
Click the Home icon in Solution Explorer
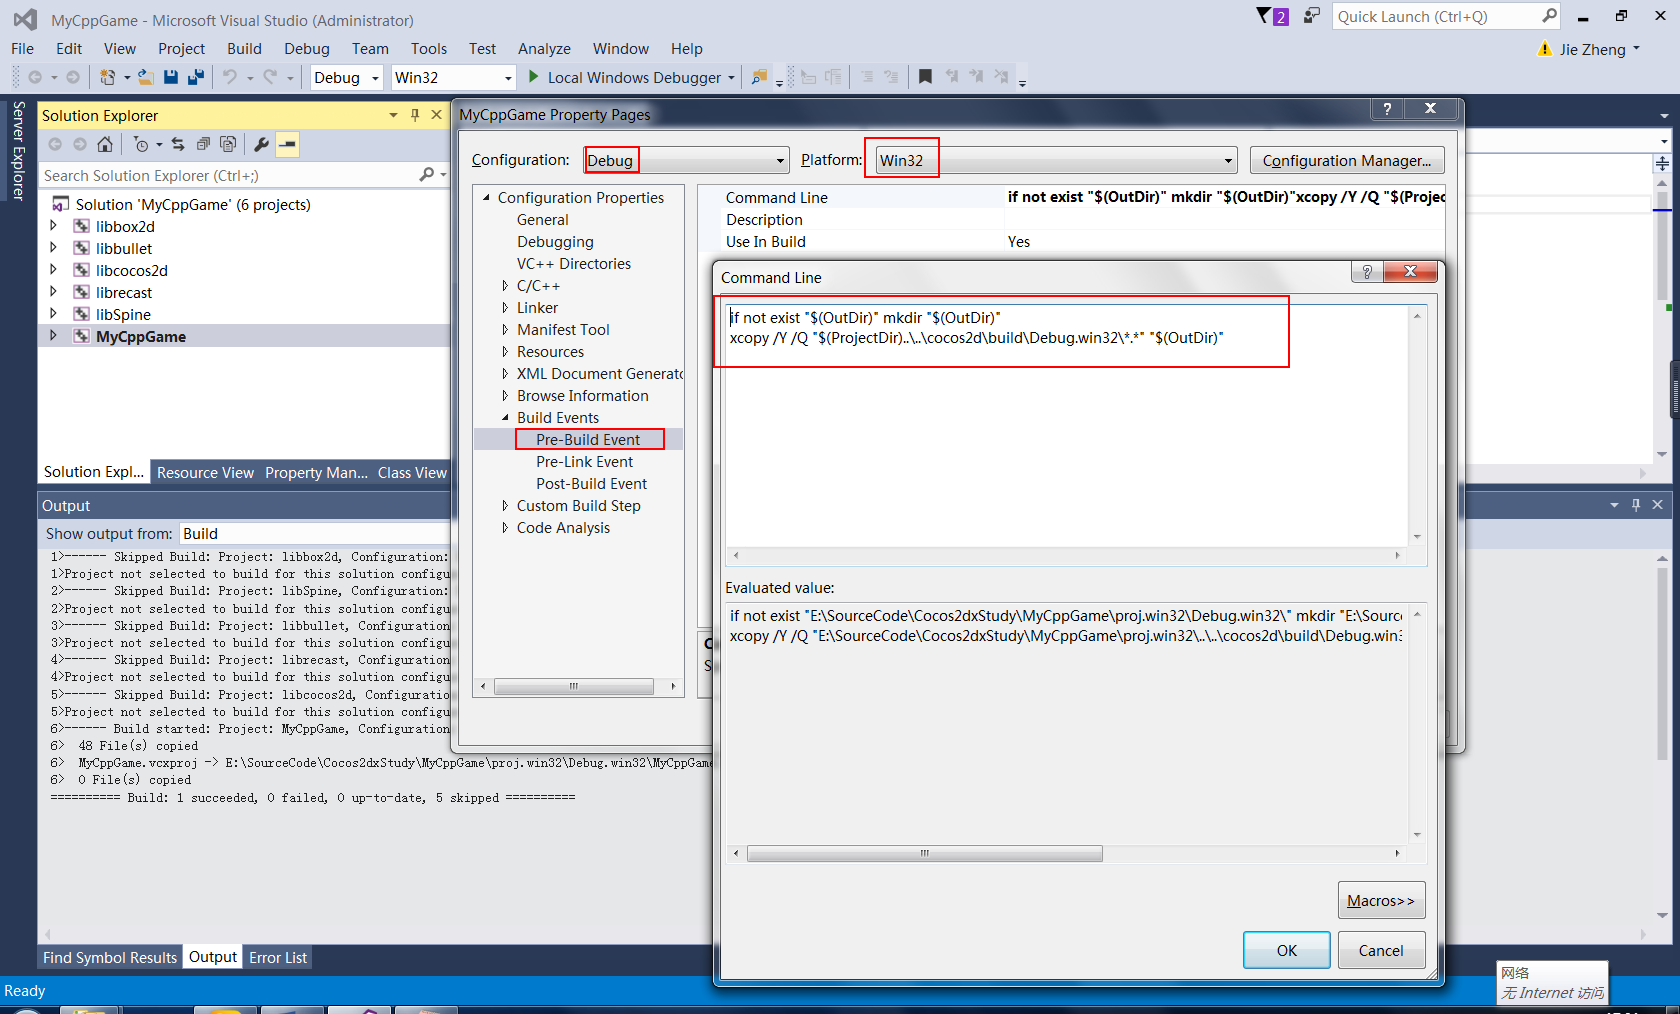pos(105,144)
